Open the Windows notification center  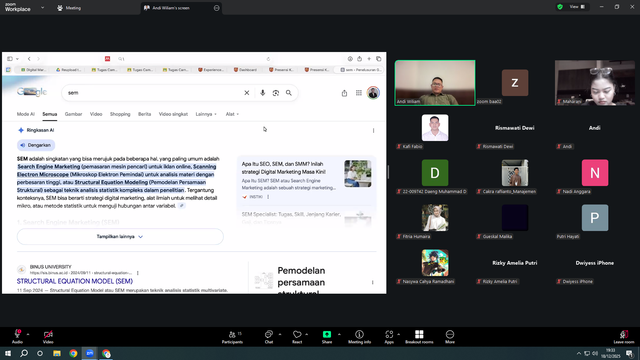point(630,353)
